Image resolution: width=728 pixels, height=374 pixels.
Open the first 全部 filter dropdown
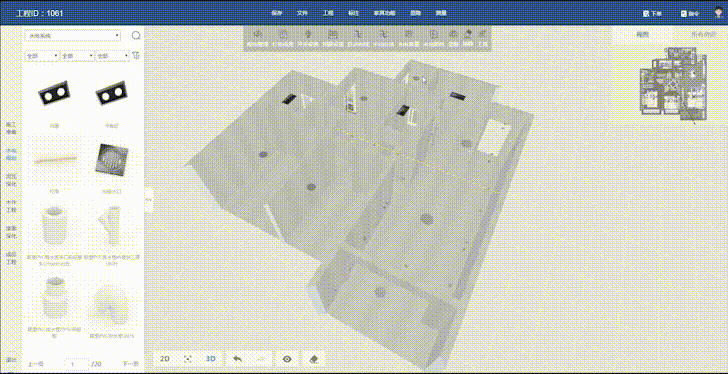(x=42, y=56)
